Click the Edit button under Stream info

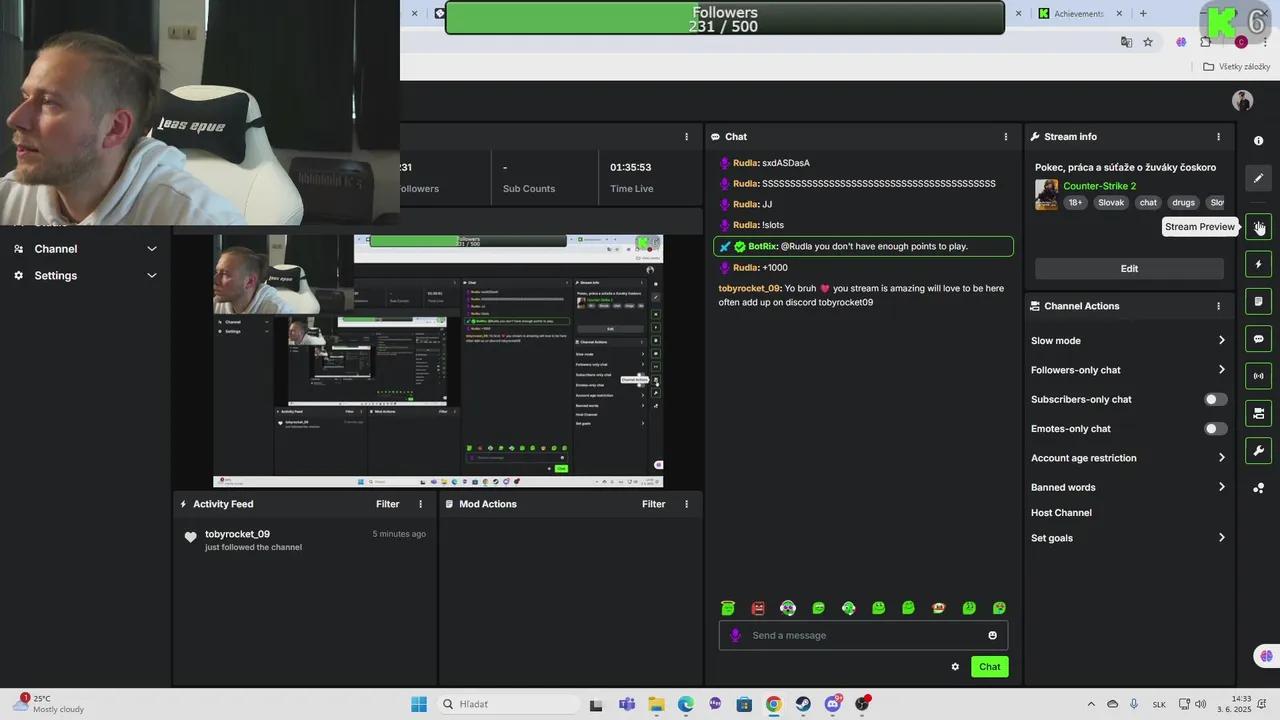click(x=1129, y=268)
